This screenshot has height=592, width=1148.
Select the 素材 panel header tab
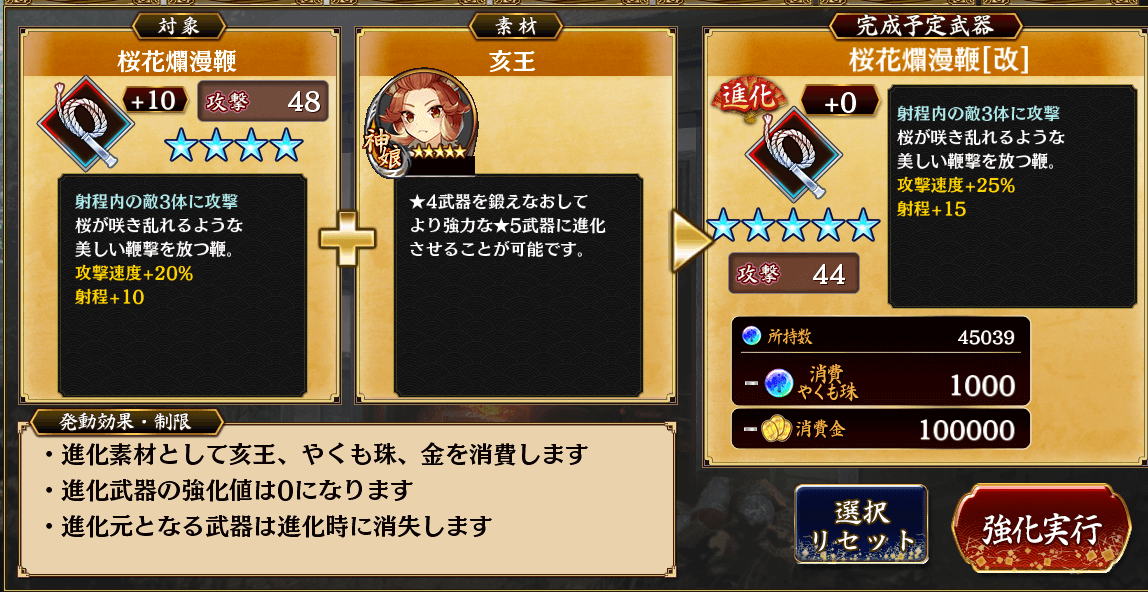coord(513,27)
